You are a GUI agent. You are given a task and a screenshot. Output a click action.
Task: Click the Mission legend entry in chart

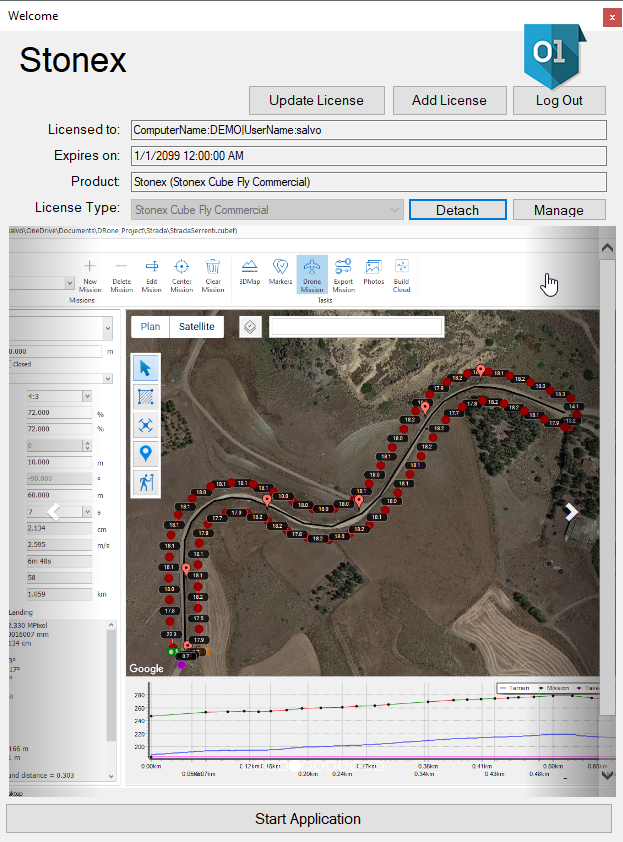pyautogui.click(x=554, y=688)
